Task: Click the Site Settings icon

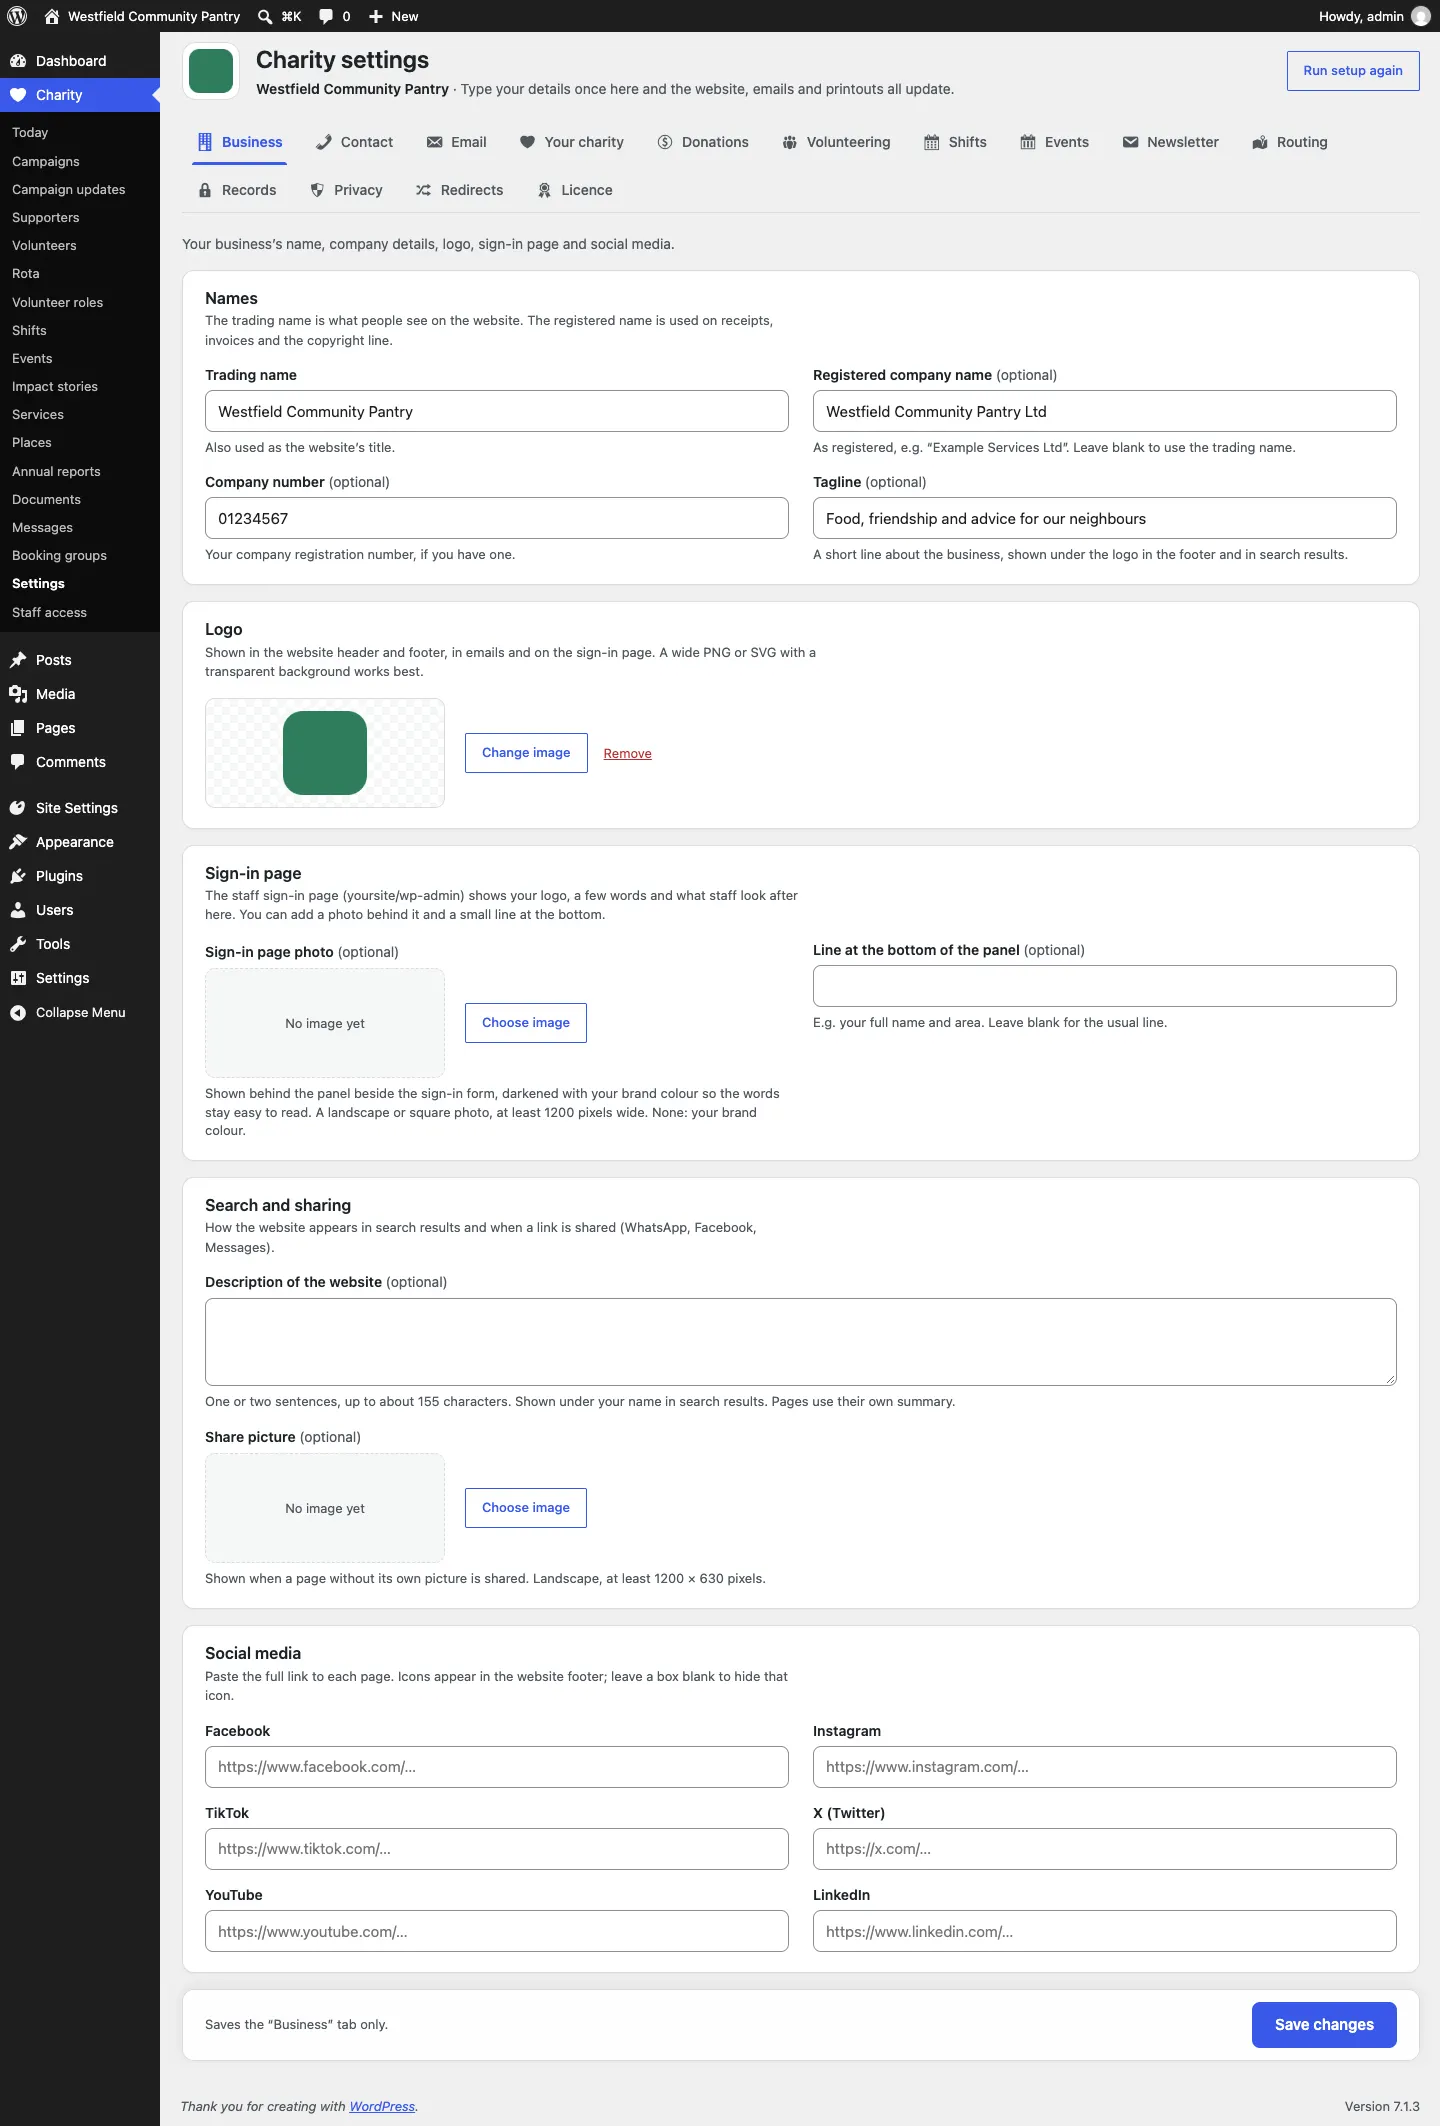Action: 18,808
